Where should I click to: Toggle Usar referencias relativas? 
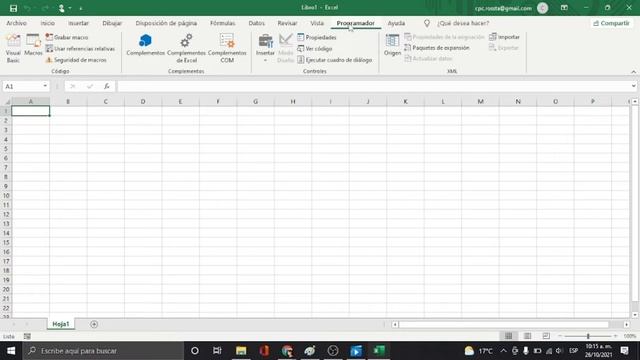80,49
